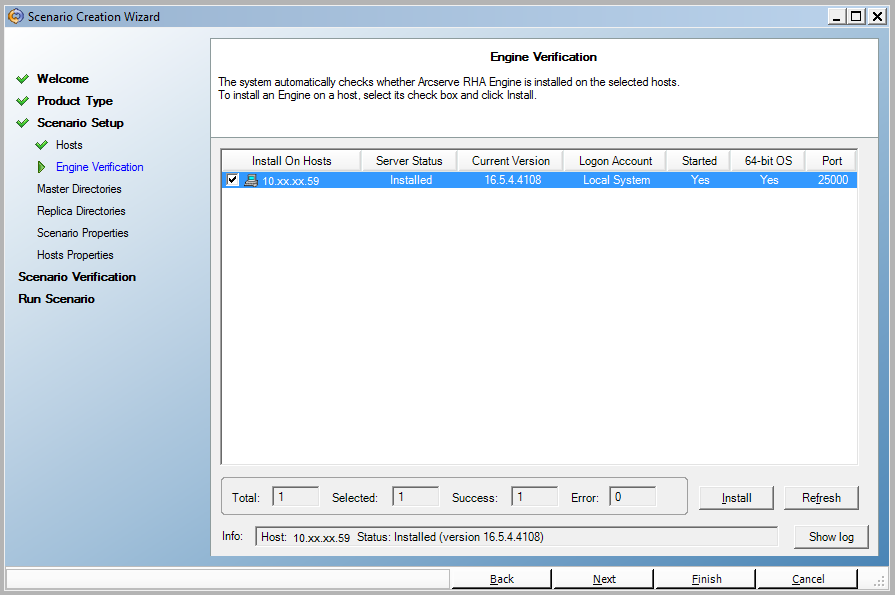Click the Info host status field
Image resolution: width=895 pixels, height=595 pixels.
517,537
